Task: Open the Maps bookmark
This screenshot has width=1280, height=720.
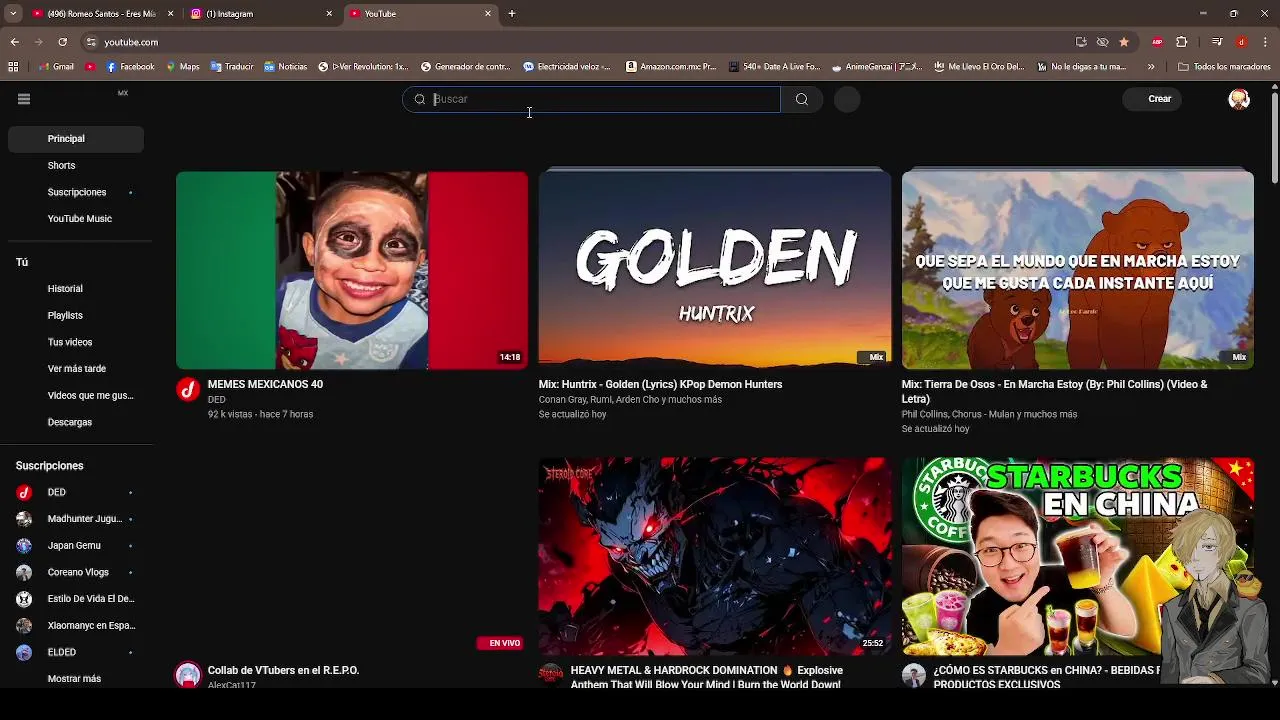Action: tap(183, 67)
